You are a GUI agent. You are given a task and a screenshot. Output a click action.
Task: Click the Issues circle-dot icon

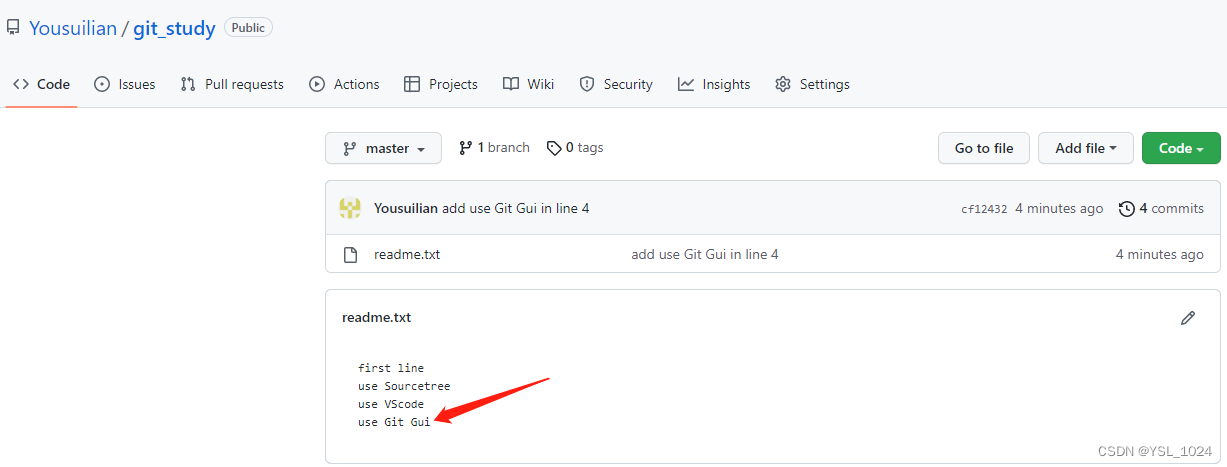[x=102, y=84]
